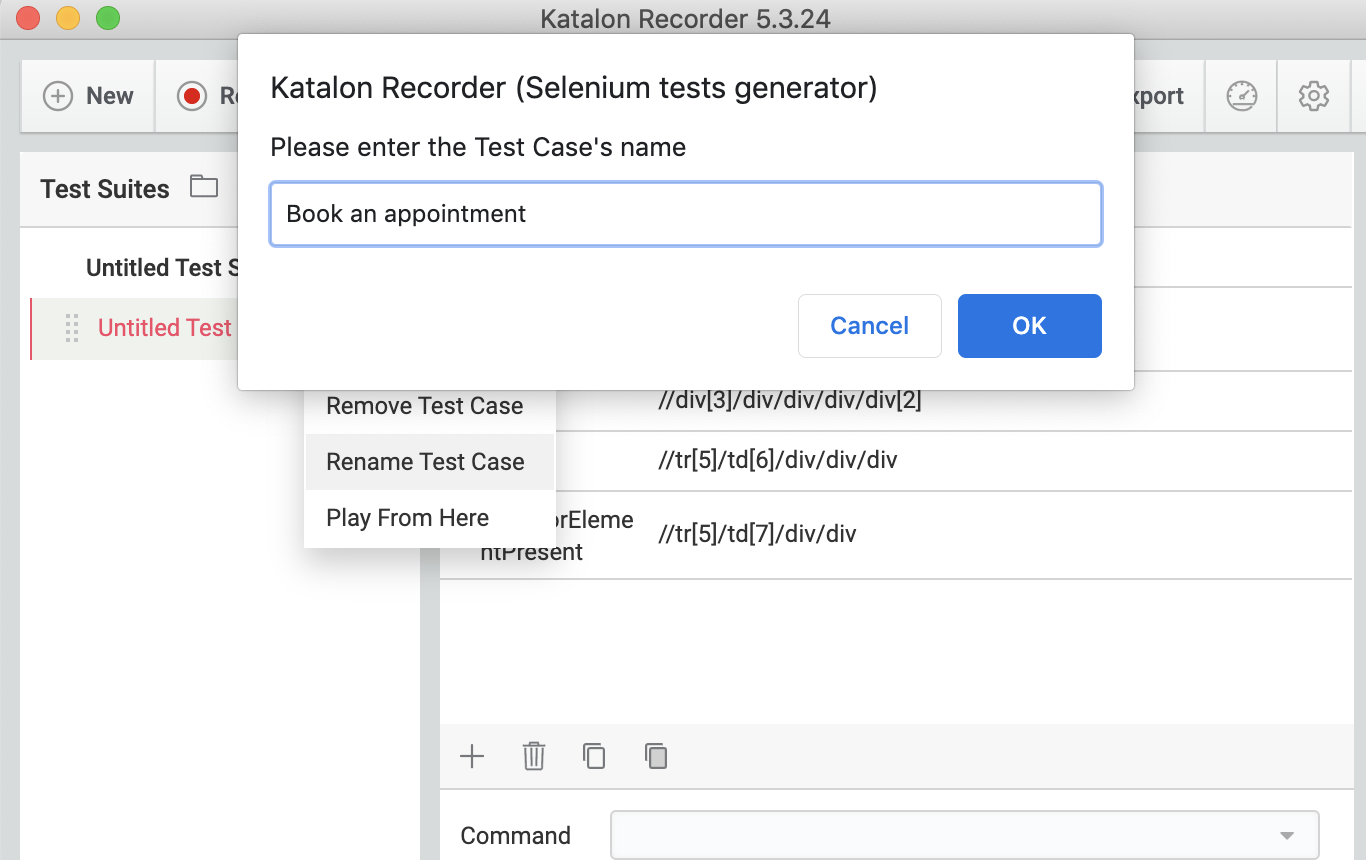The height and width of the screenshot is (860, 1366).
Task: Cancel the rename dialog
Action: 870,326
